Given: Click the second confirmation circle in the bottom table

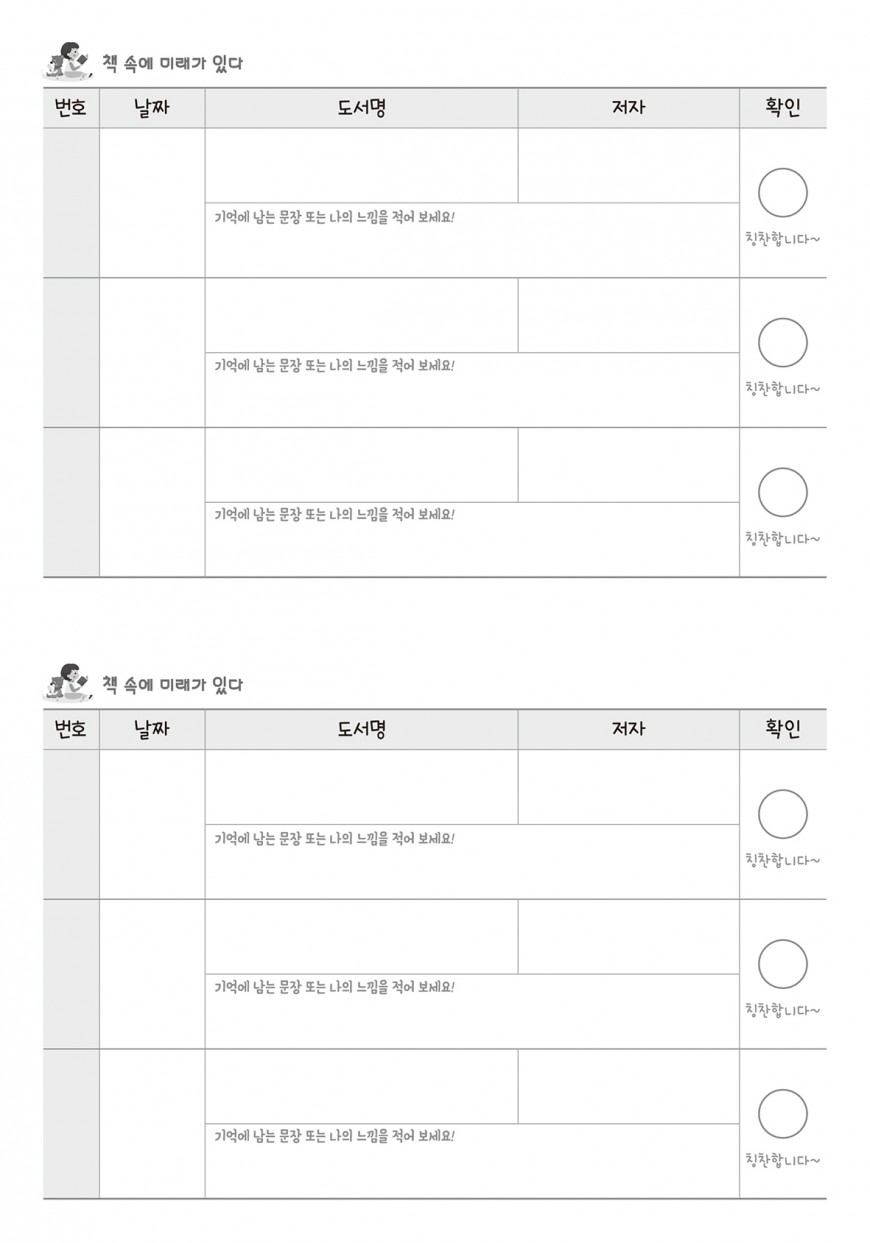Looking at the screenshot, I should 783,964.
